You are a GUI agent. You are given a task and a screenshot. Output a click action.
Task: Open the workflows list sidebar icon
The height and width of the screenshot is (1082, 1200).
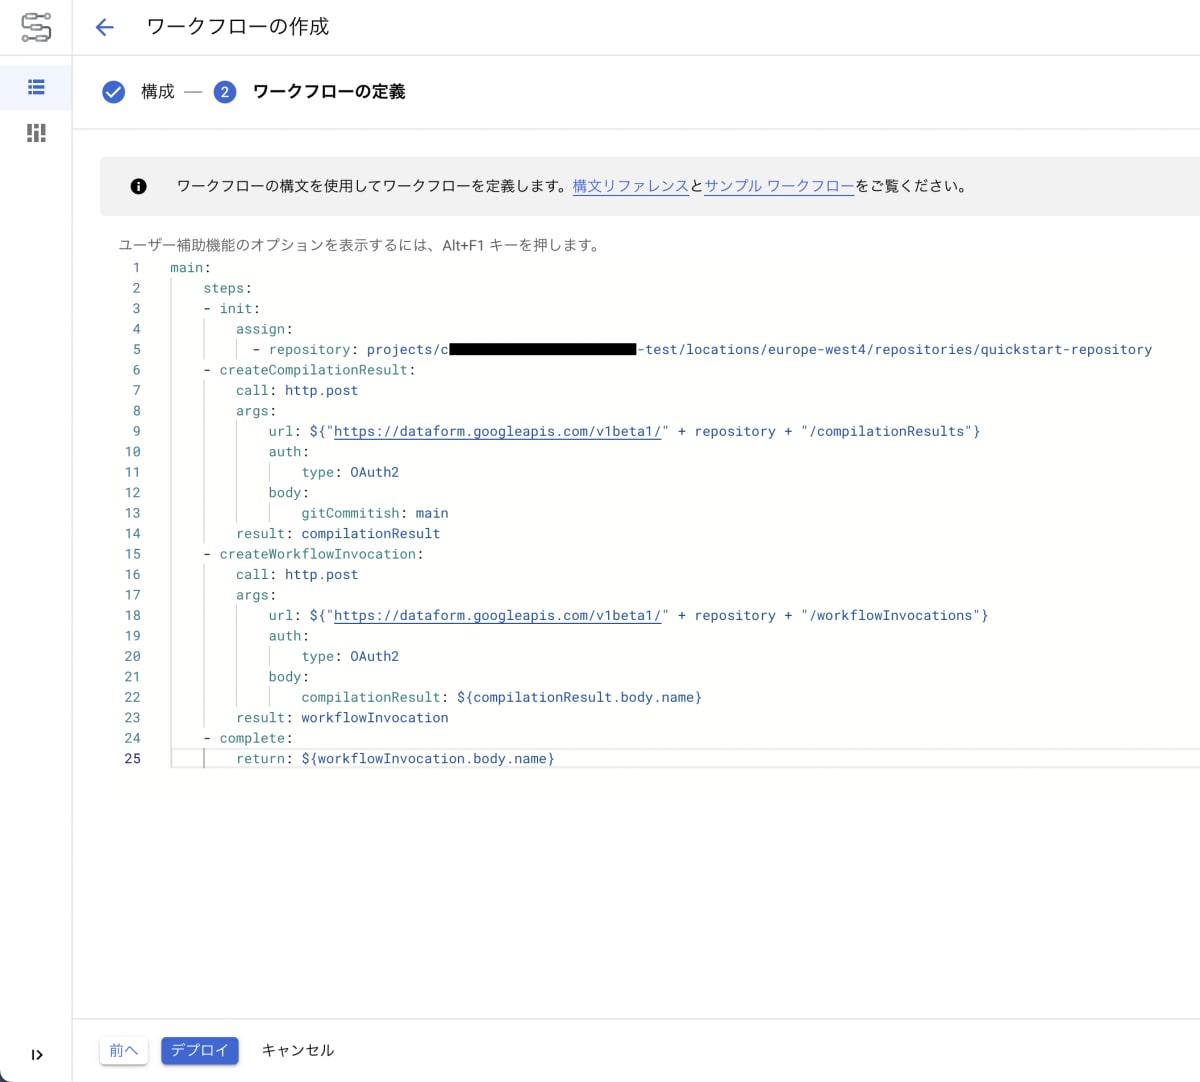coord(36,87)
